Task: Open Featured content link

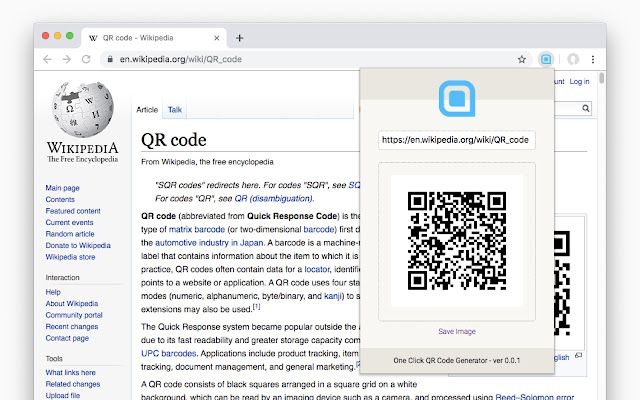Action: tap(73, 211)
